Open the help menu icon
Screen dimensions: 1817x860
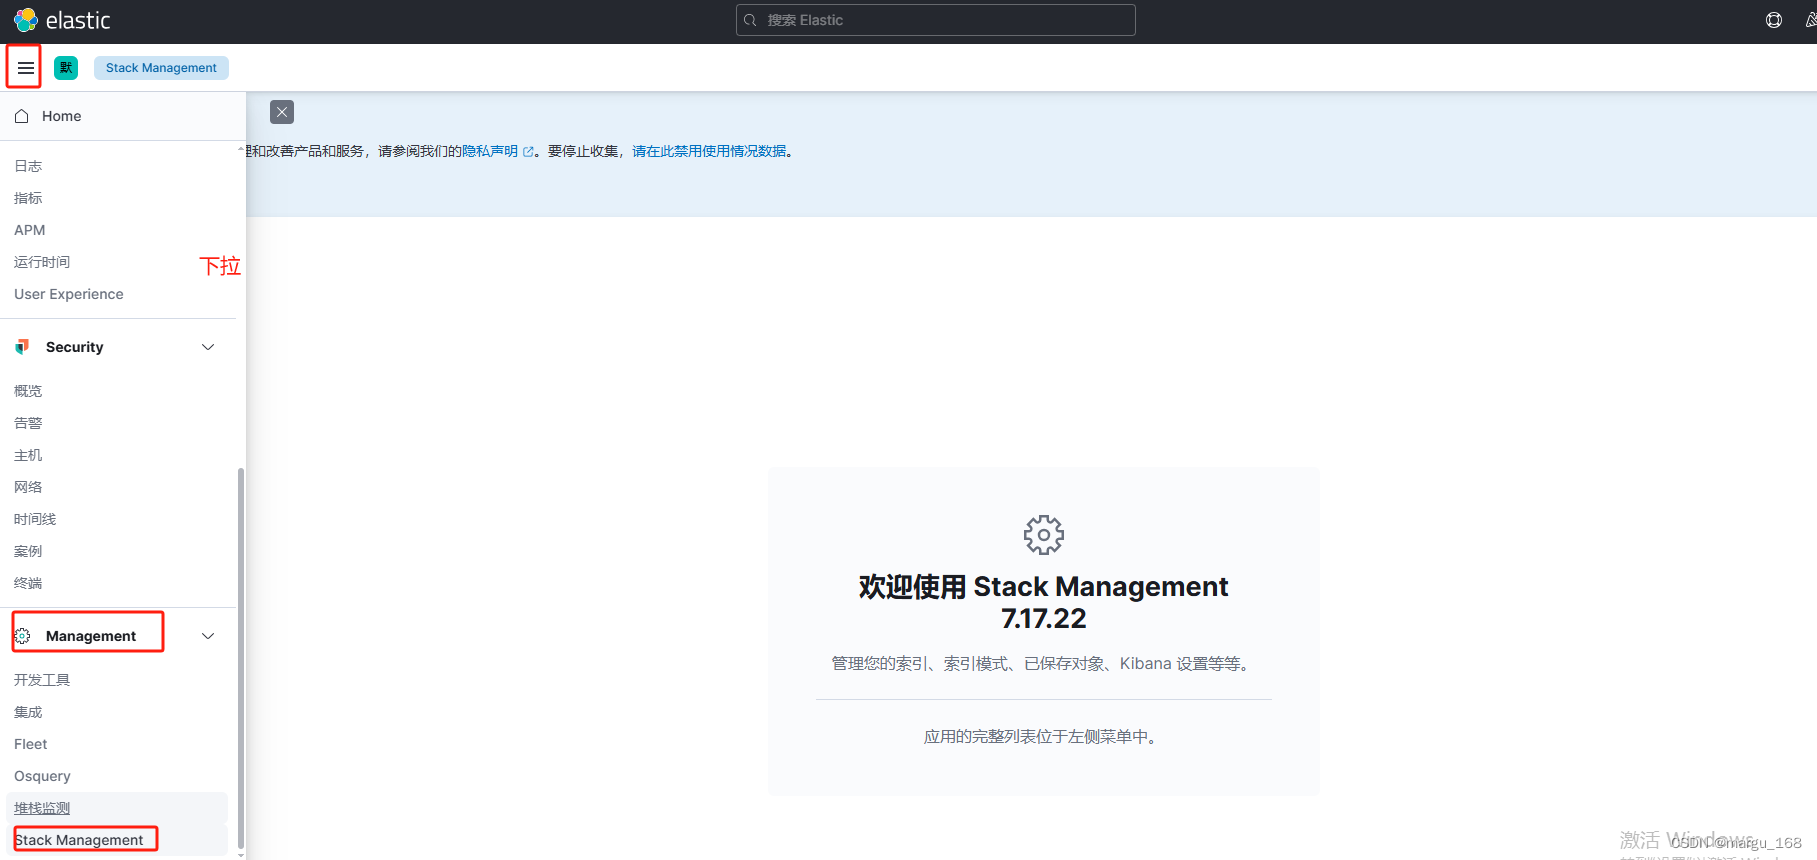click(1774, 20)
